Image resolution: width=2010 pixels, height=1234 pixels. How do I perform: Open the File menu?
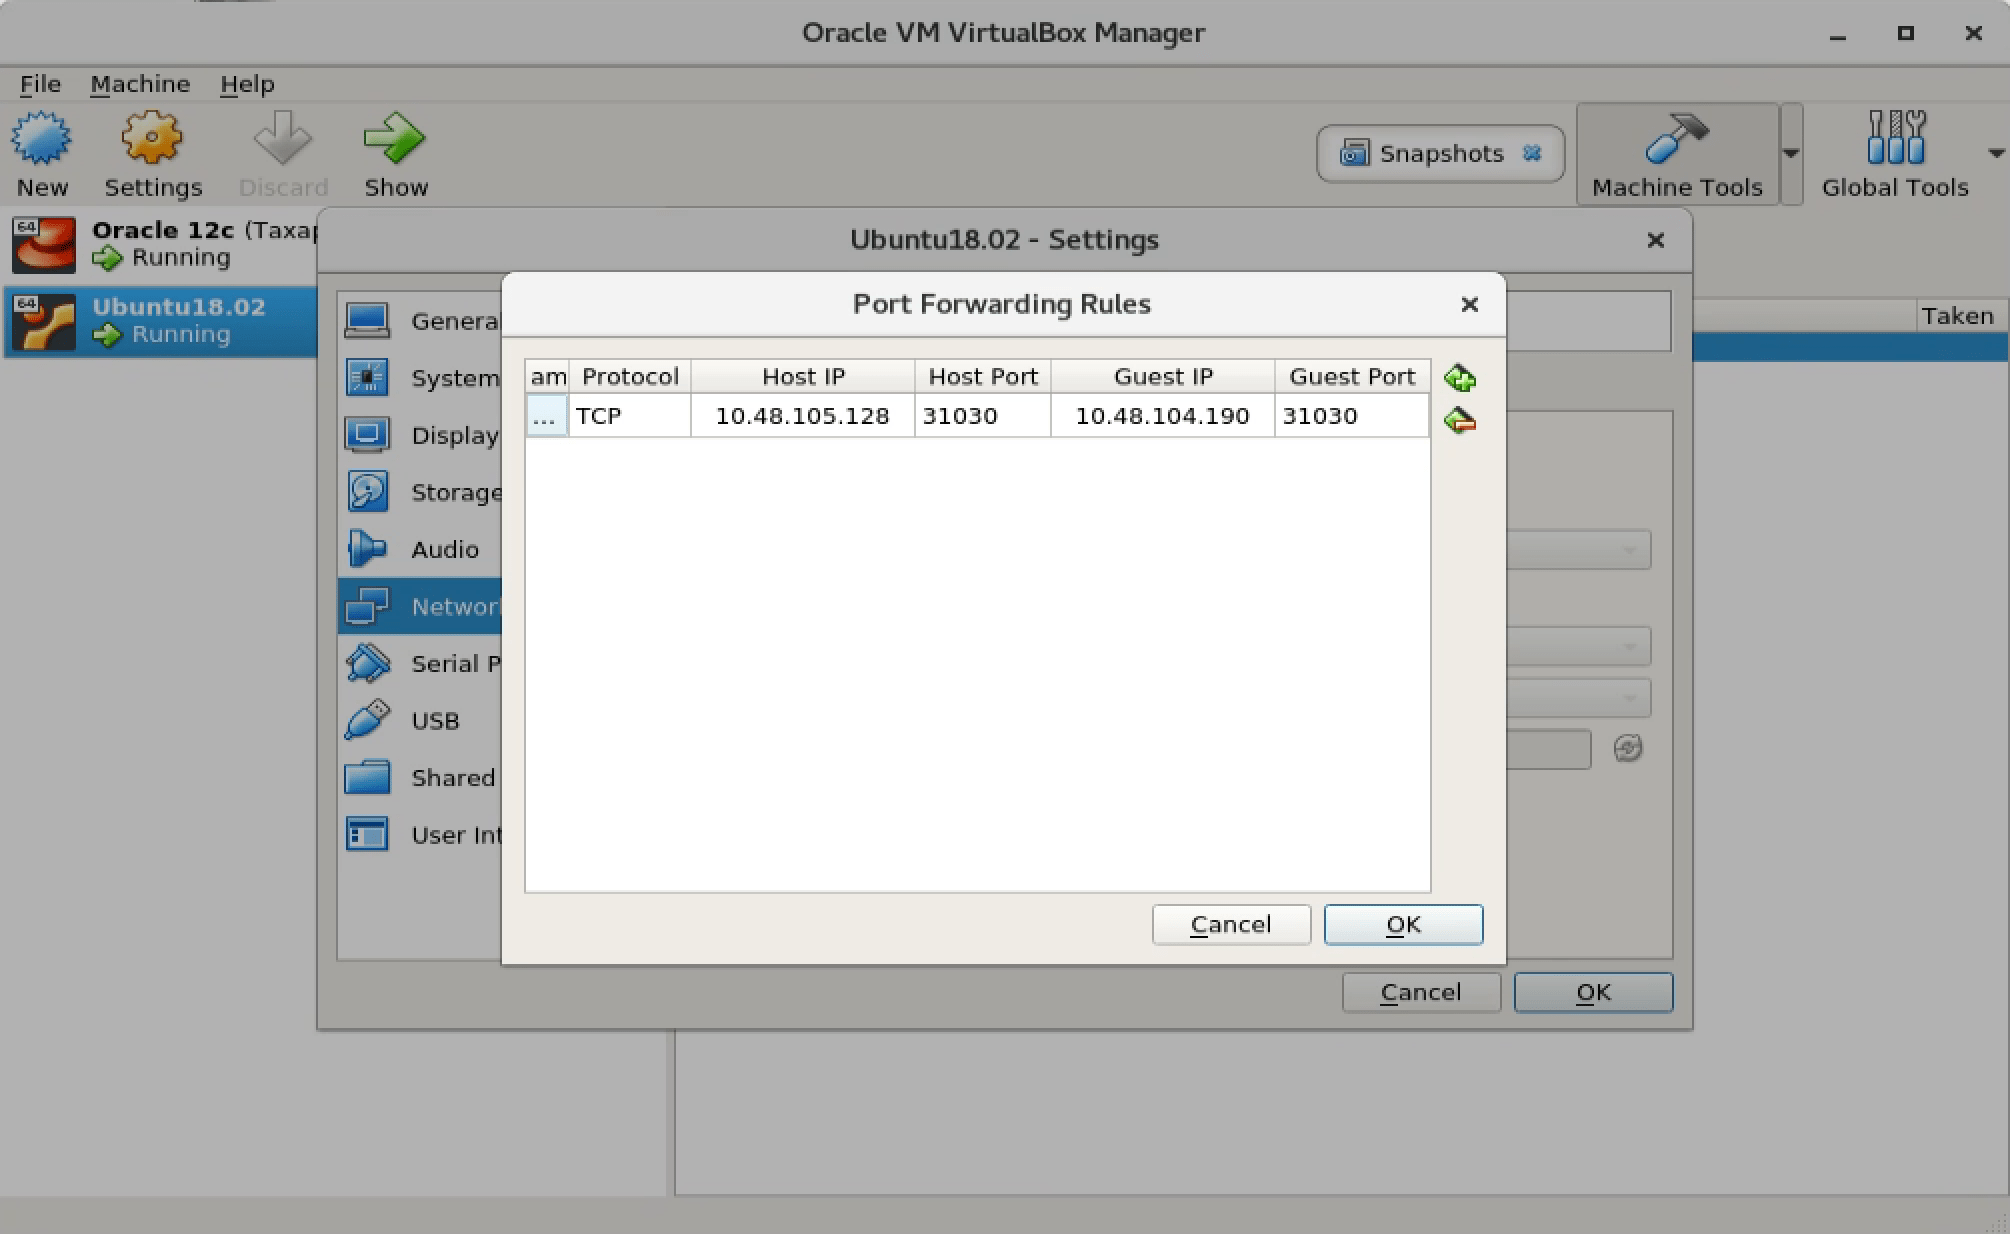coord(40,84)
